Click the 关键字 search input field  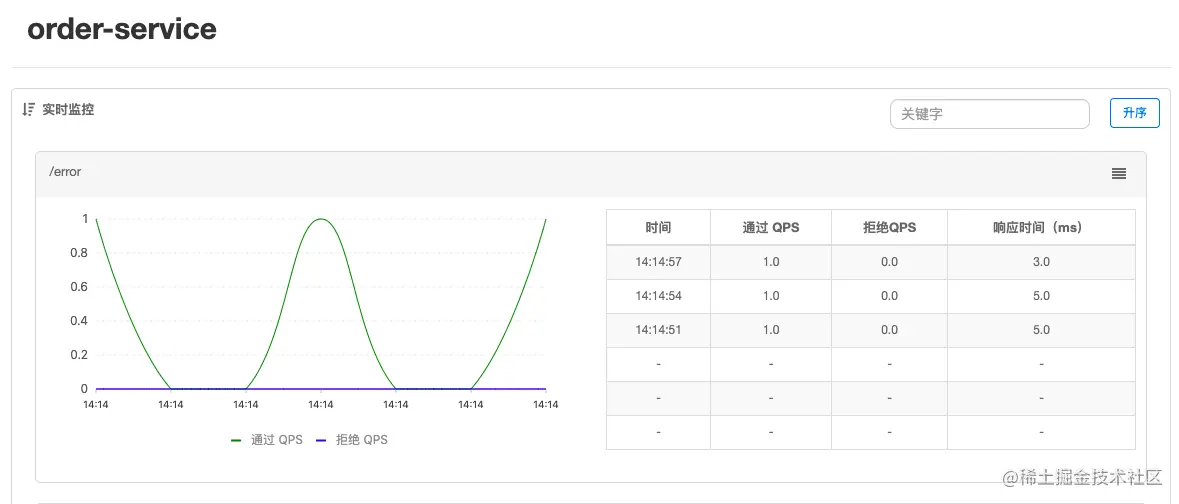click(990, 114)
